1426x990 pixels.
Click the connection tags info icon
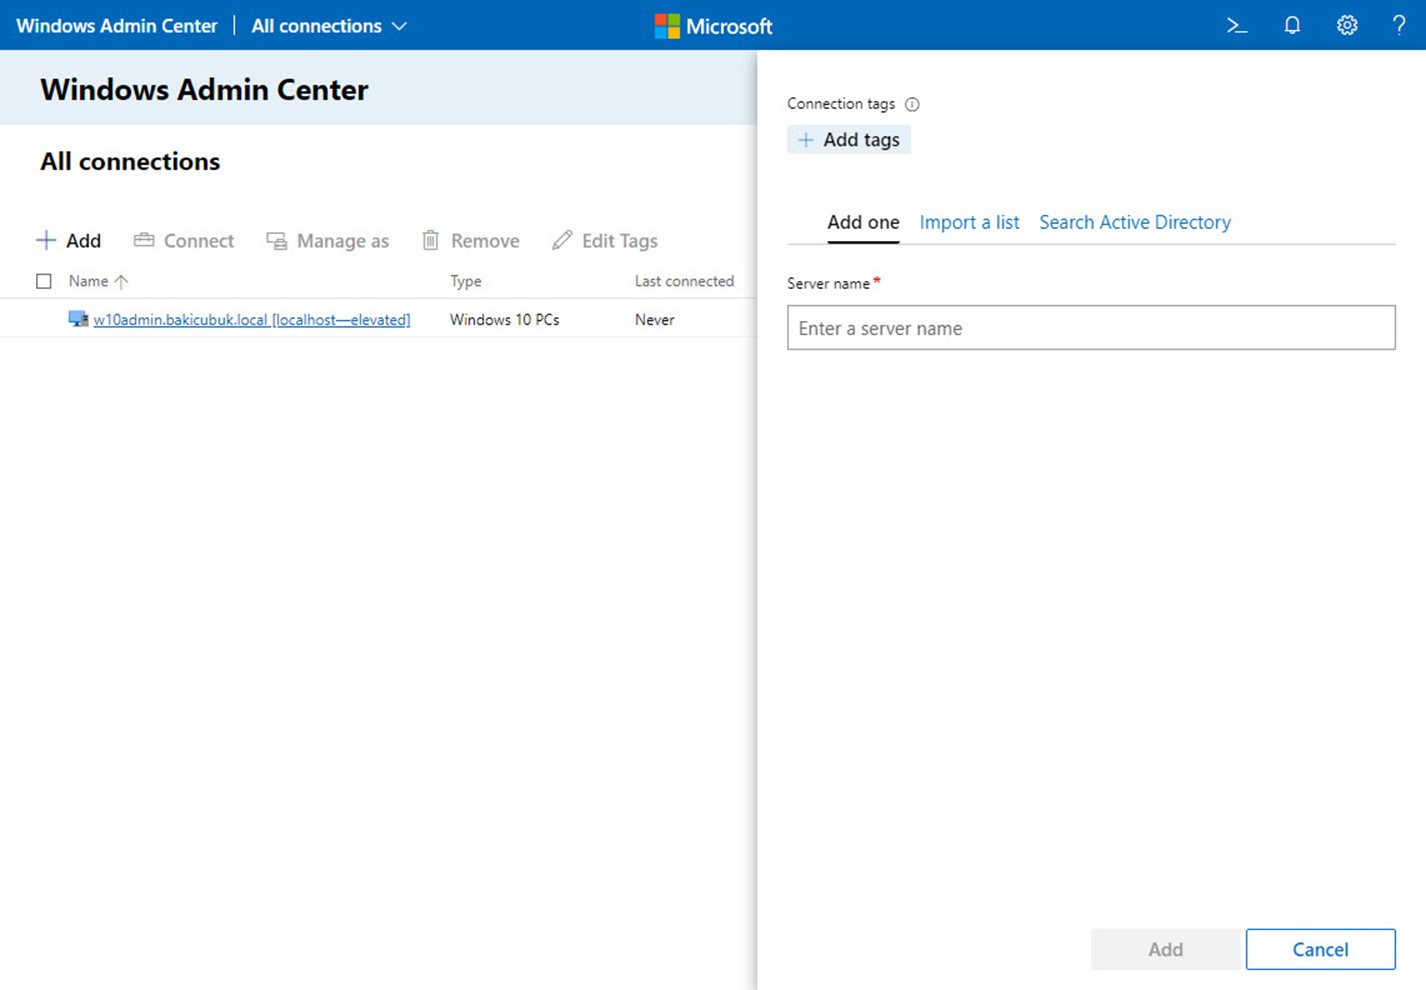coord(912,104)
